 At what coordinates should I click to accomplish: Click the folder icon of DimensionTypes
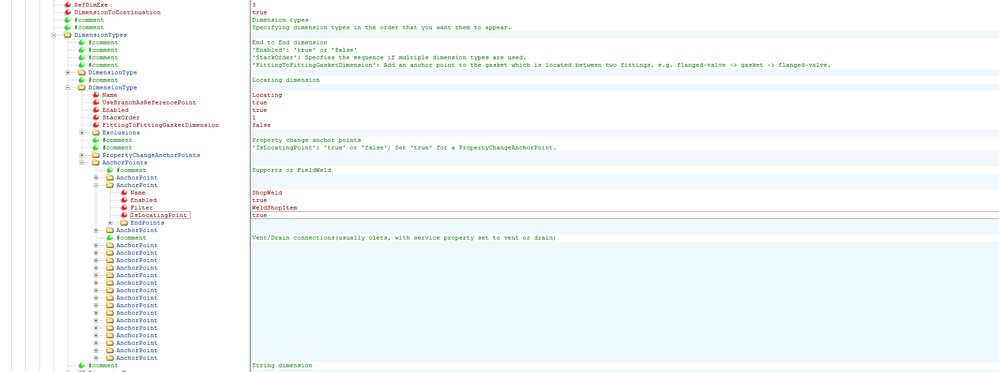(x=68, y=35)
